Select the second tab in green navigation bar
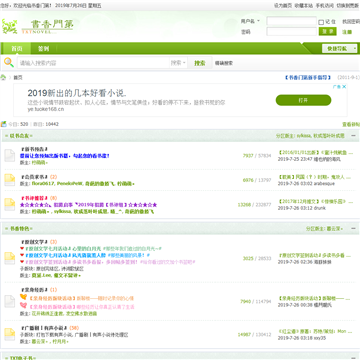Image resolution: width=360 pixels, height=360 pixels. click(43, 49)
